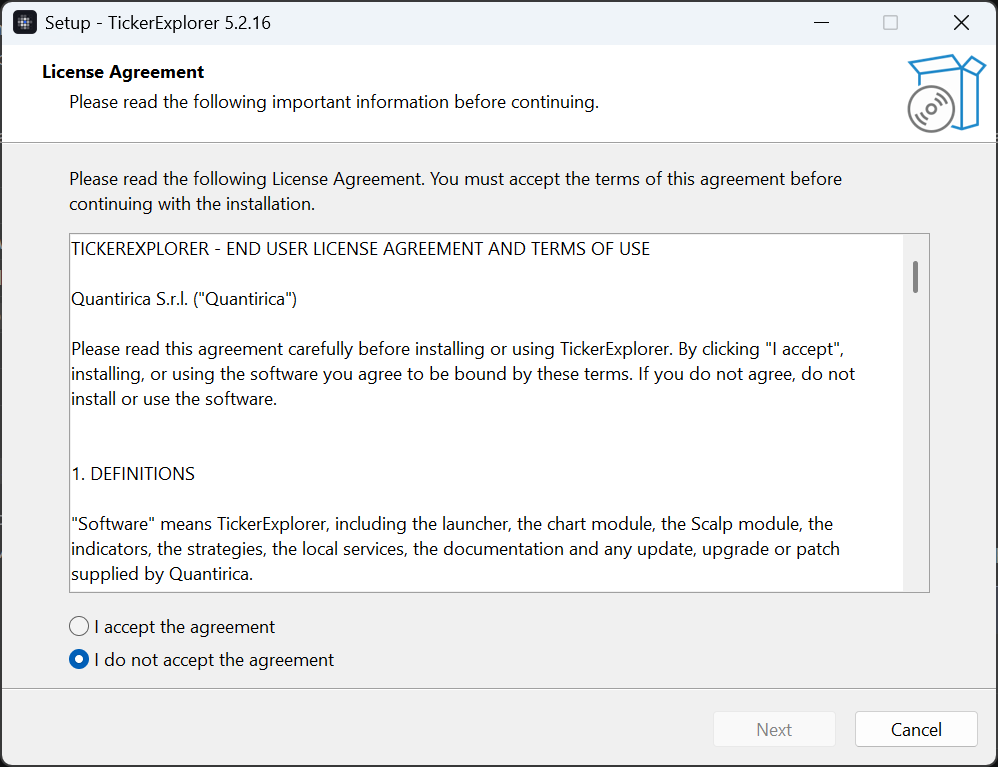Screen dimensions: 998x767
Task: Click the TickerExplorer setup icon in title bar
Action: click(25, 23)
